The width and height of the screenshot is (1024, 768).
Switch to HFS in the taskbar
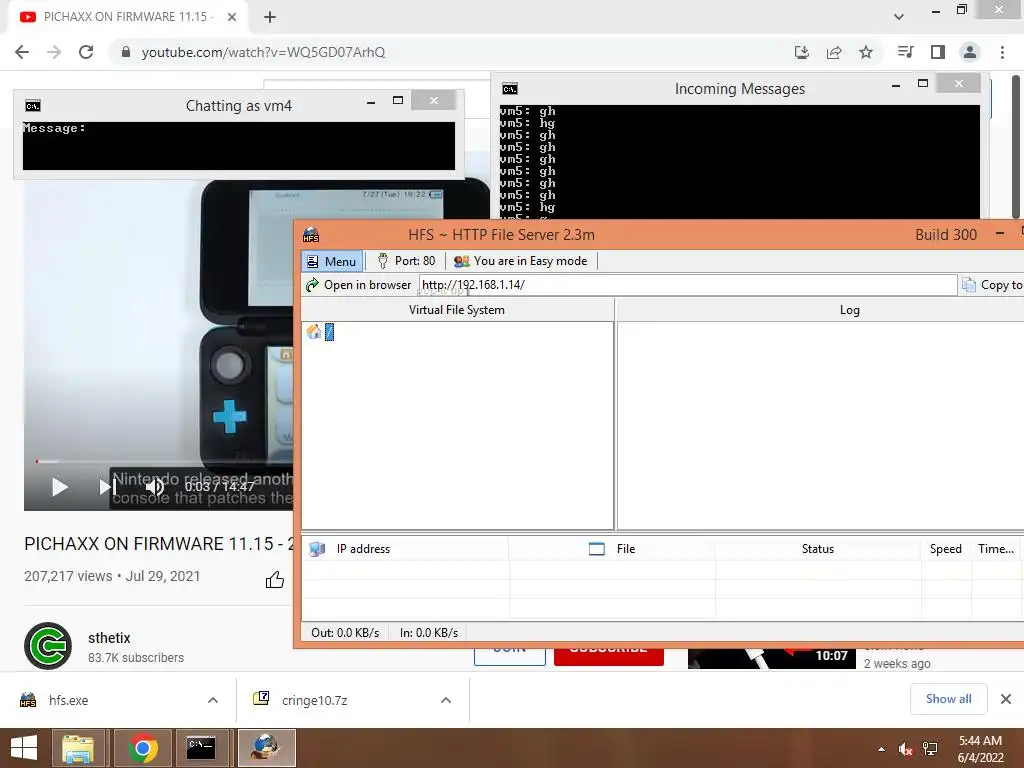pyautogui.click(x=266, y=748)
